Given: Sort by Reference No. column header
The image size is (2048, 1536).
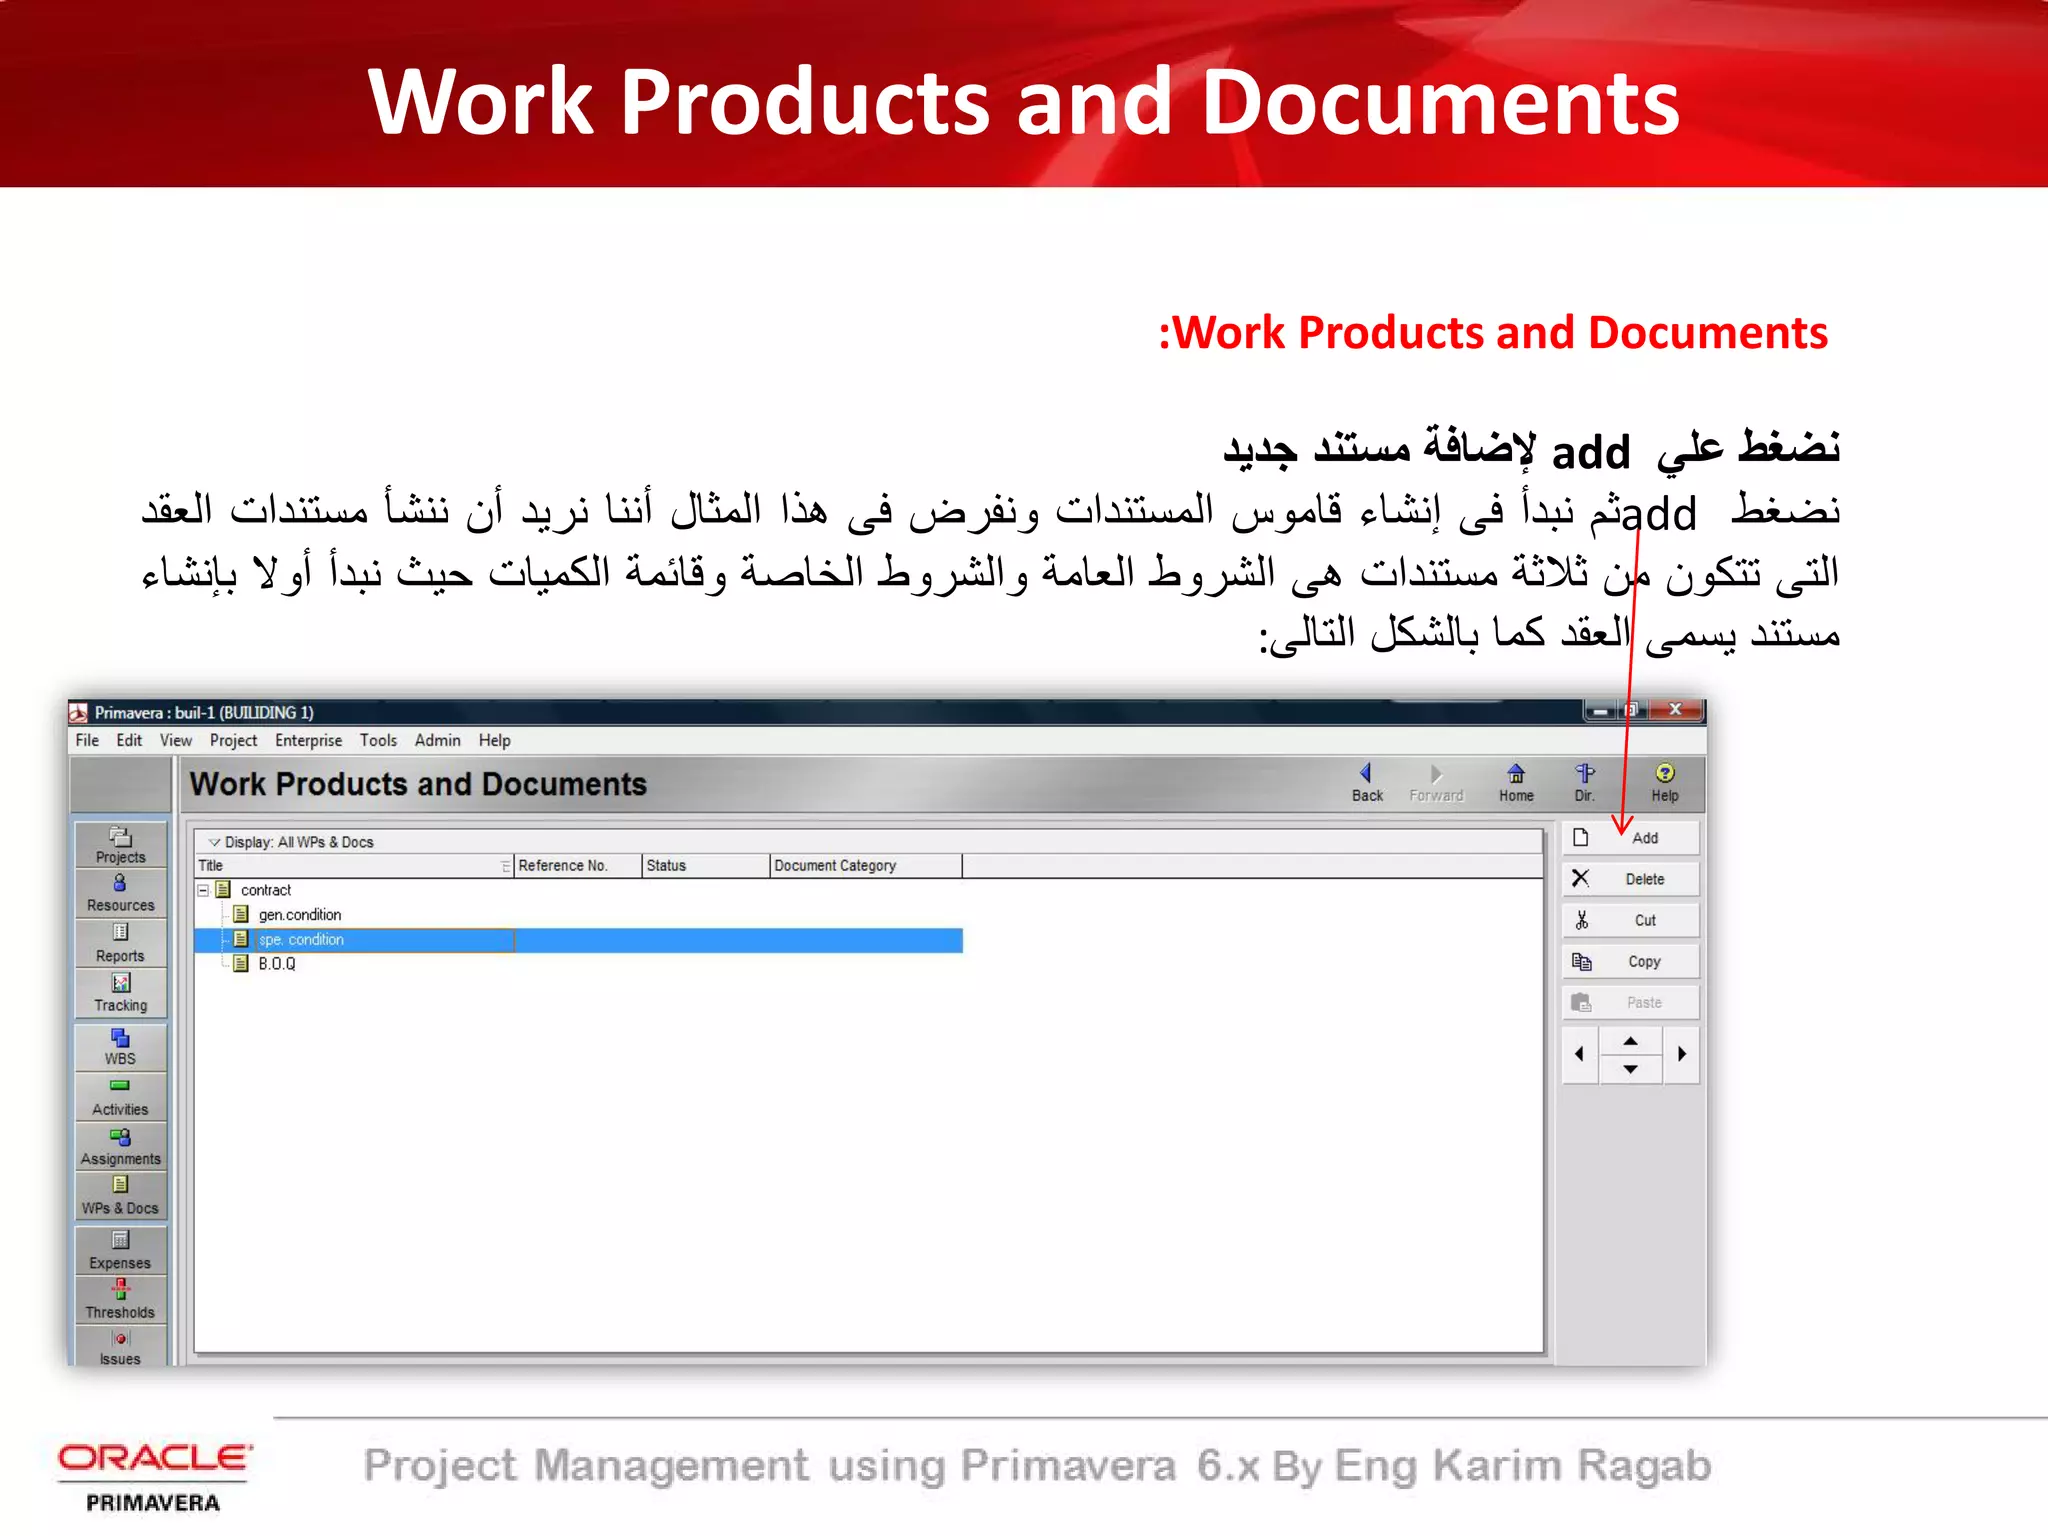Looking at the screenshot, I should (577, 866).
